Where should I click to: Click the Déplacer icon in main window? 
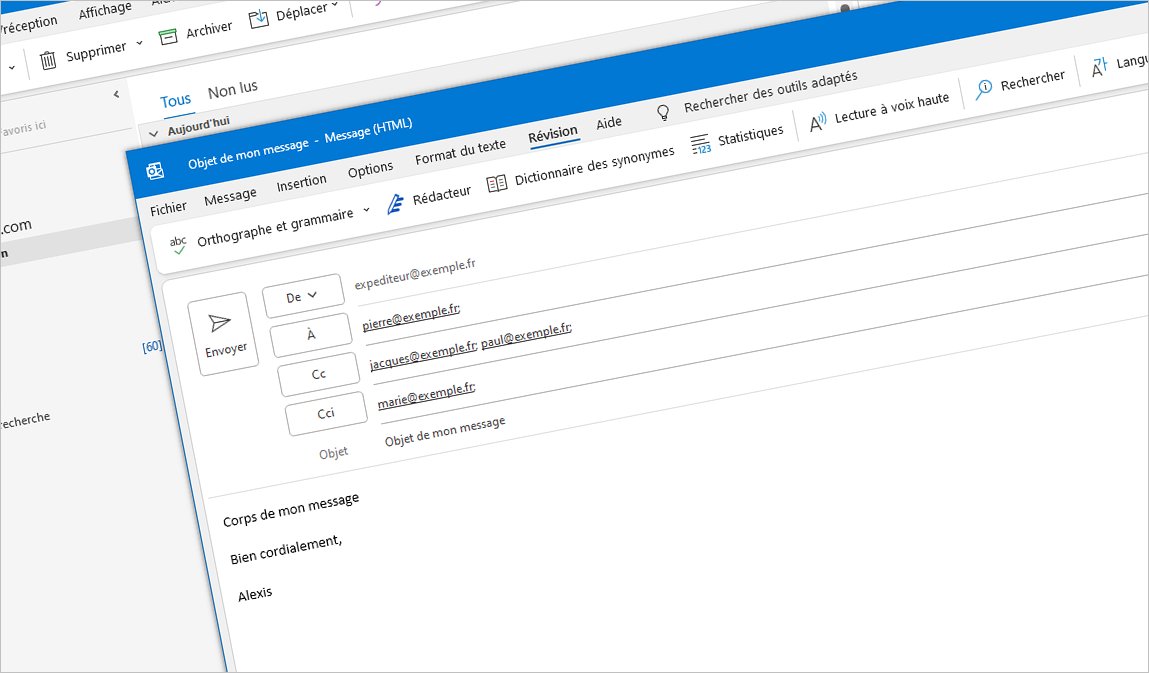click(259, 18)
